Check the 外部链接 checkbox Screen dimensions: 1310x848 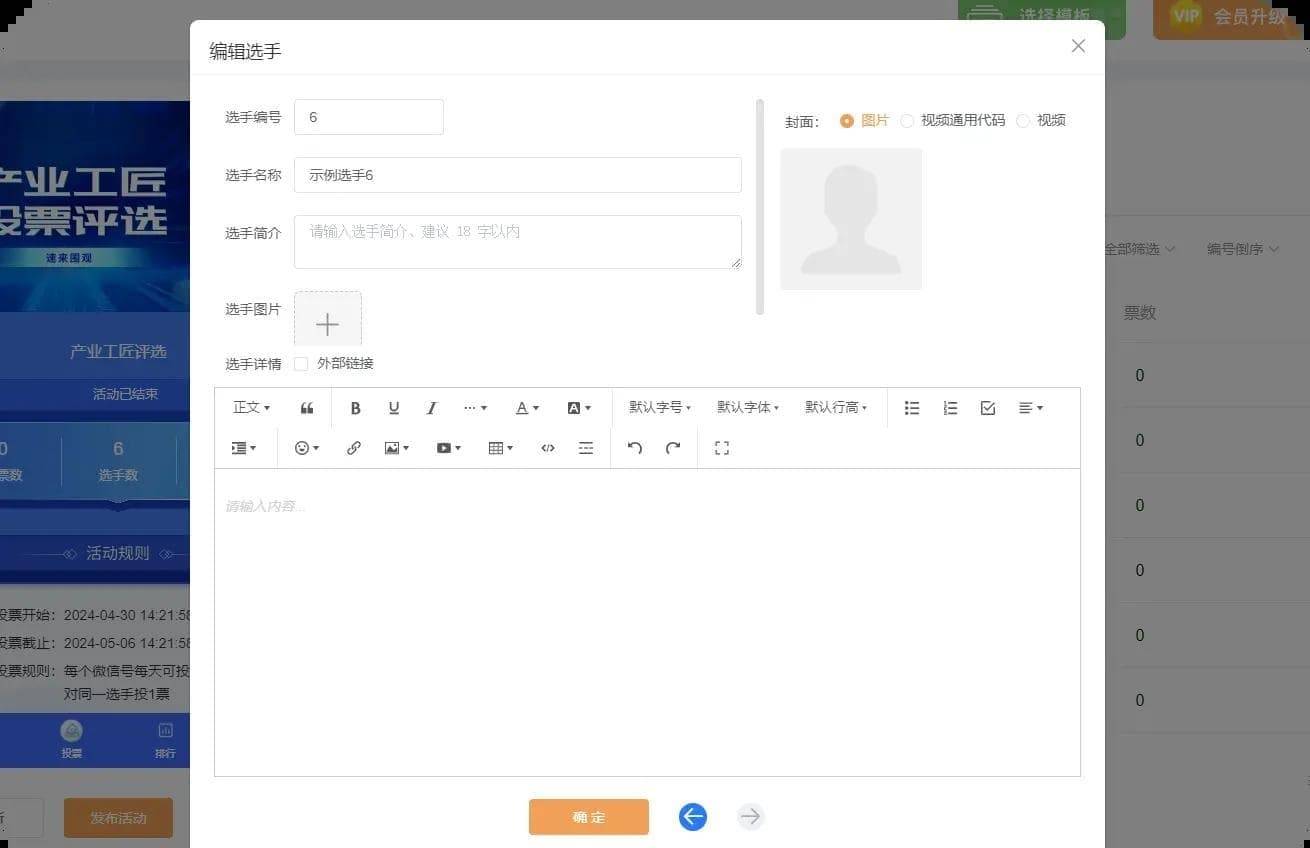[301, 364]
